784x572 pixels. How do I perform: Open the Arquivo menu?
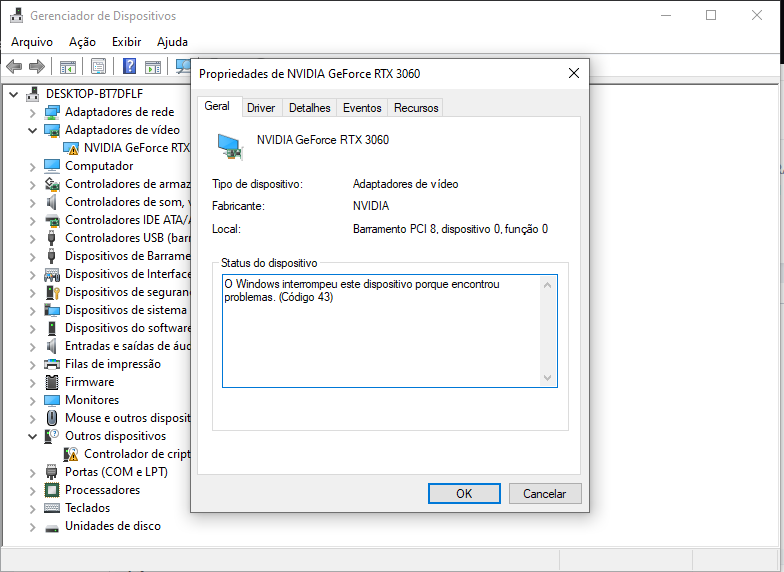pyautogui.click(x=32, y=42)
